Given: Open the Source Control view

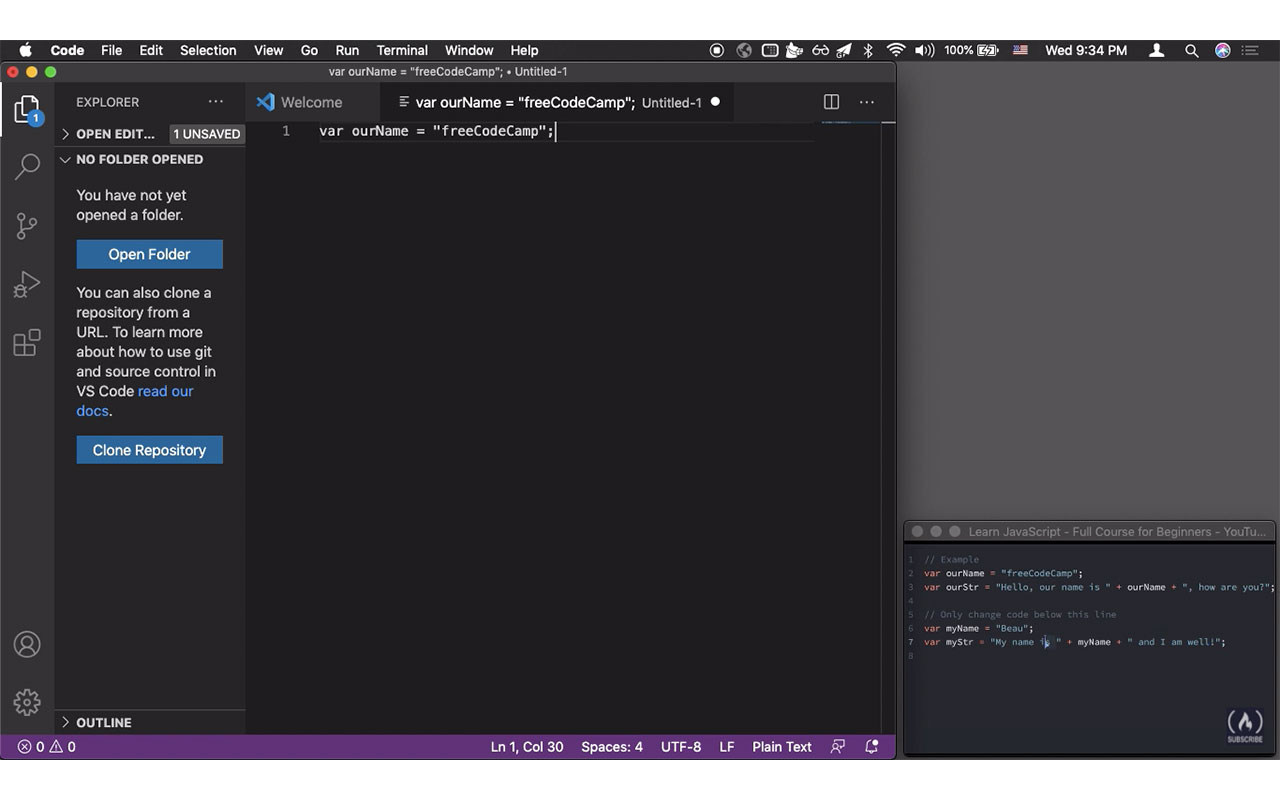Looking at the screenshot, I should (27, 226).
